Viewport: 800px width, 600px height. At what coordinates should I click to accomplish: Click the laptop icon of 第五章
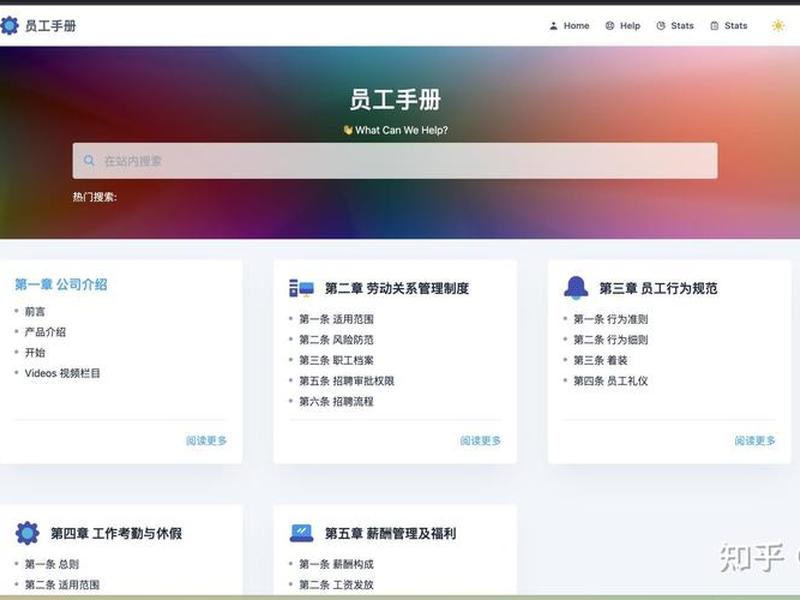coord(302,533)
